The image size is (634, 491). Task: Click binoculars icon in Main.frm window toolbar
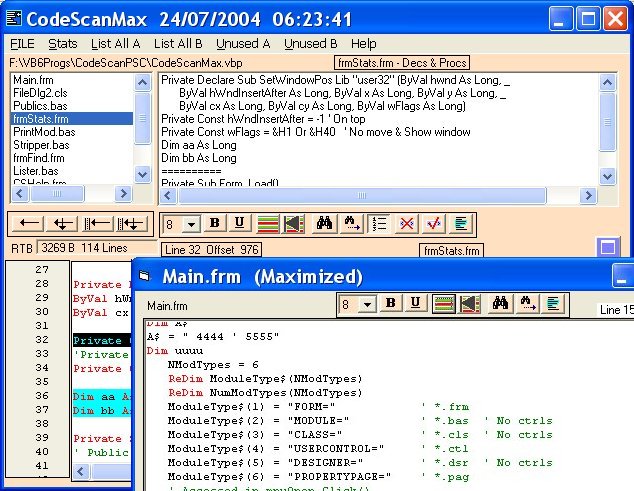coord(500,303)
